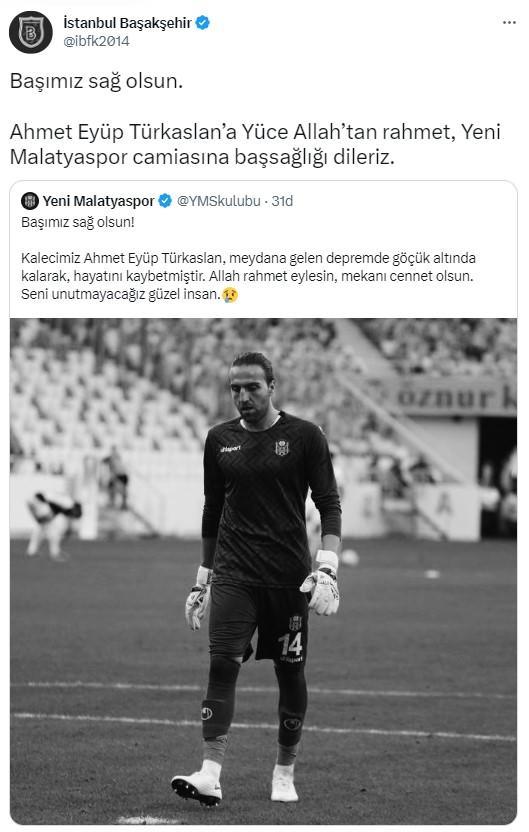Open the İstanbul Başakşehir profile avatar

[31, 32]
